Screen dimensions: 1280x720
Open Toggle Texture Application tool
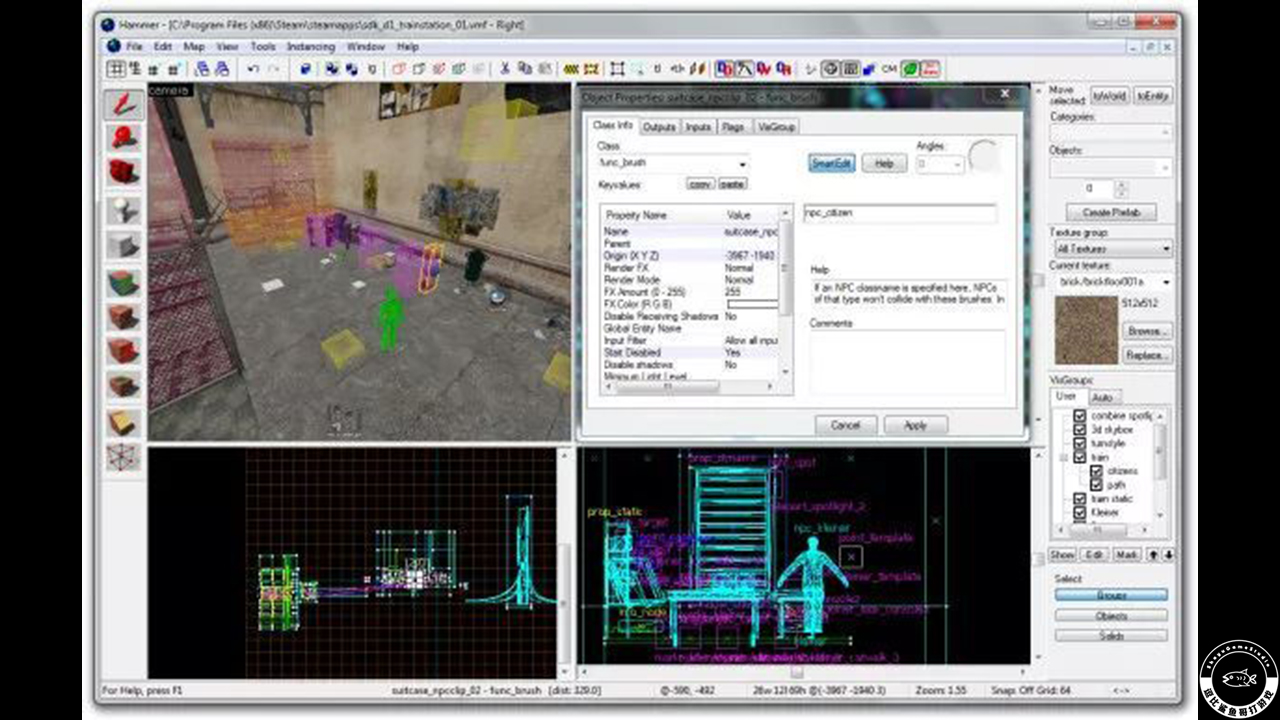point(124,281)
